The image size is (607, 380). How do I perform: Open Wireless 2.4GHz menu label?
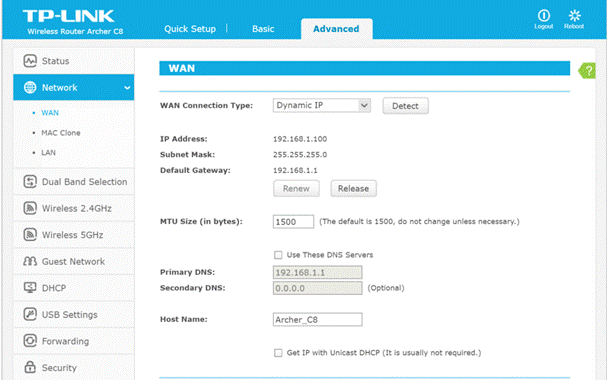pyautogui.click(x=77, y=208)
